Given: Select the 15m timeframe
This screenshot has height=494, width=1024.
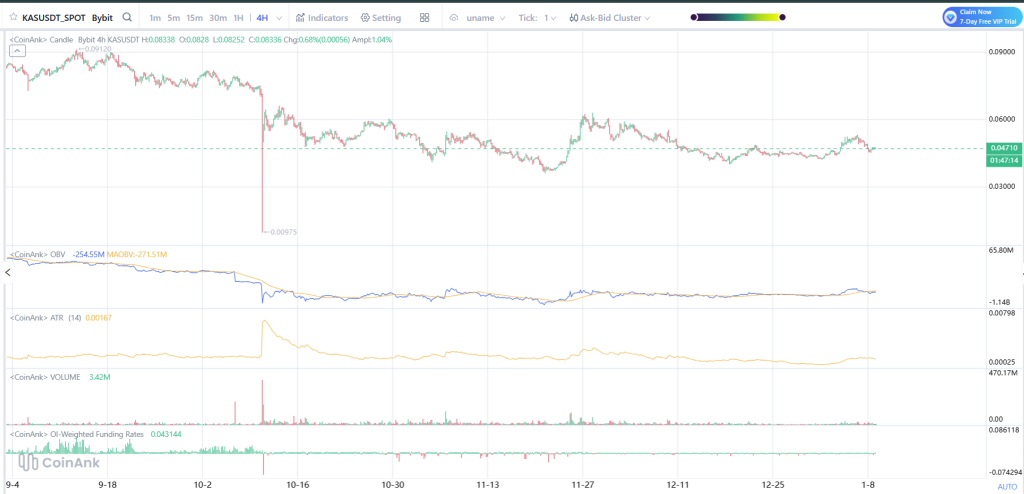Looking at the screenshot, I should [194, 18].
